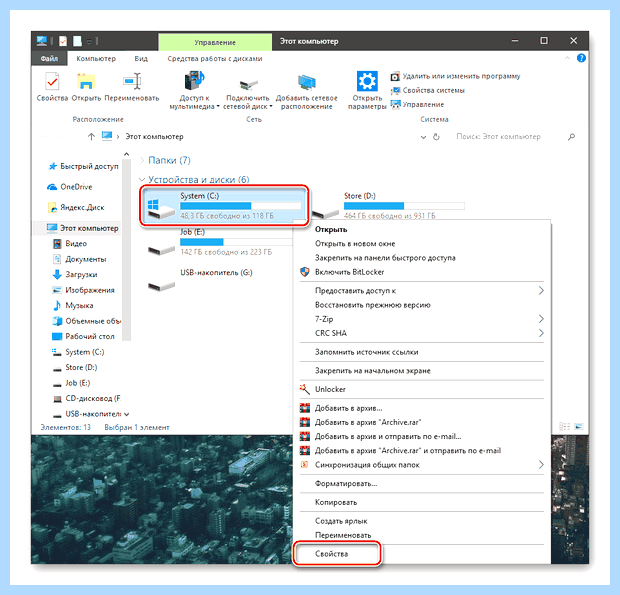Click the refresh address bar icon

click(436, 137)
